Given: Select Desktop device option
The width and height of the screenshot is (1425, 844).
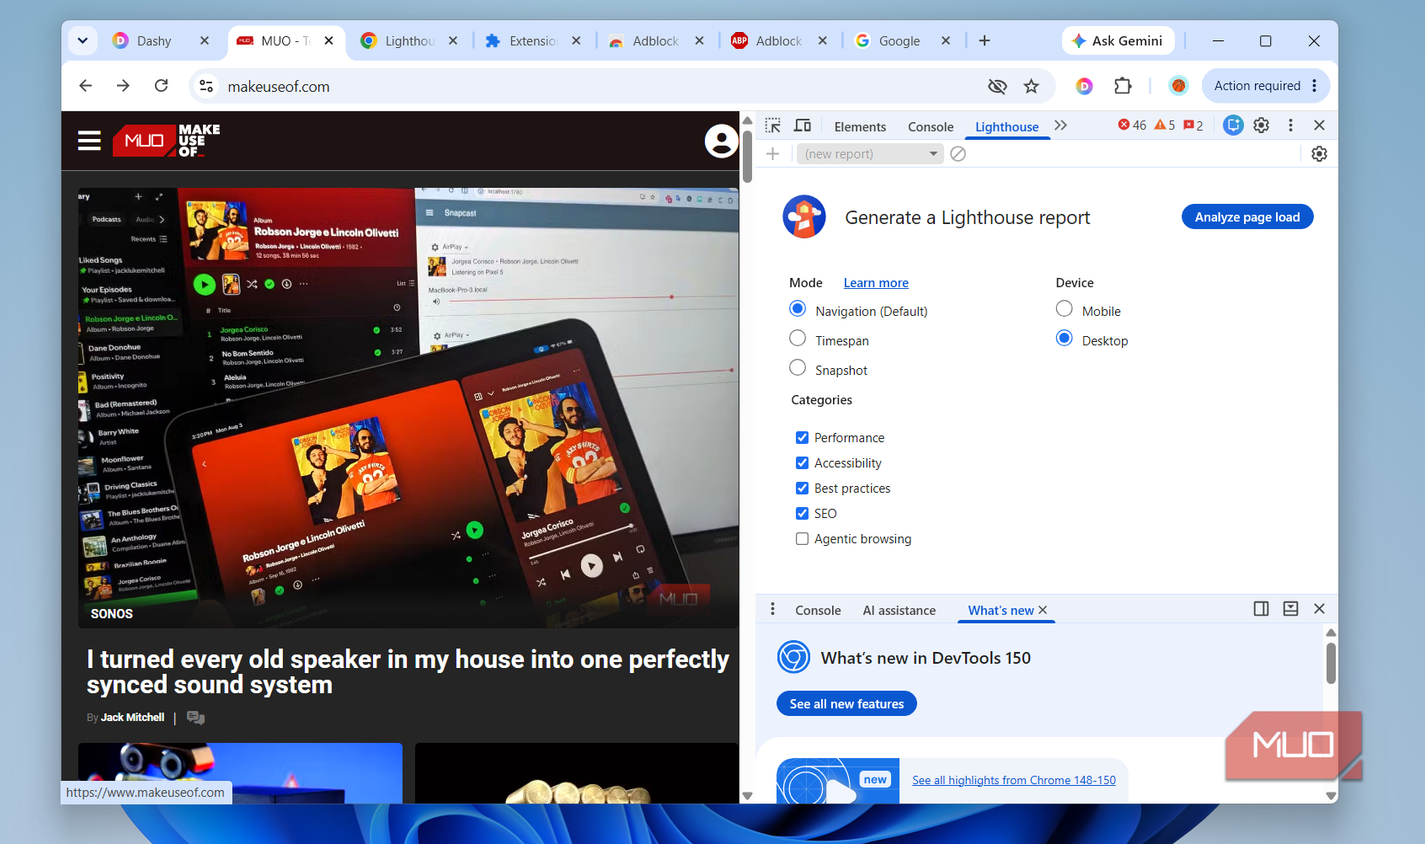Looking at the screenshot, I should tap(1064, 338).
